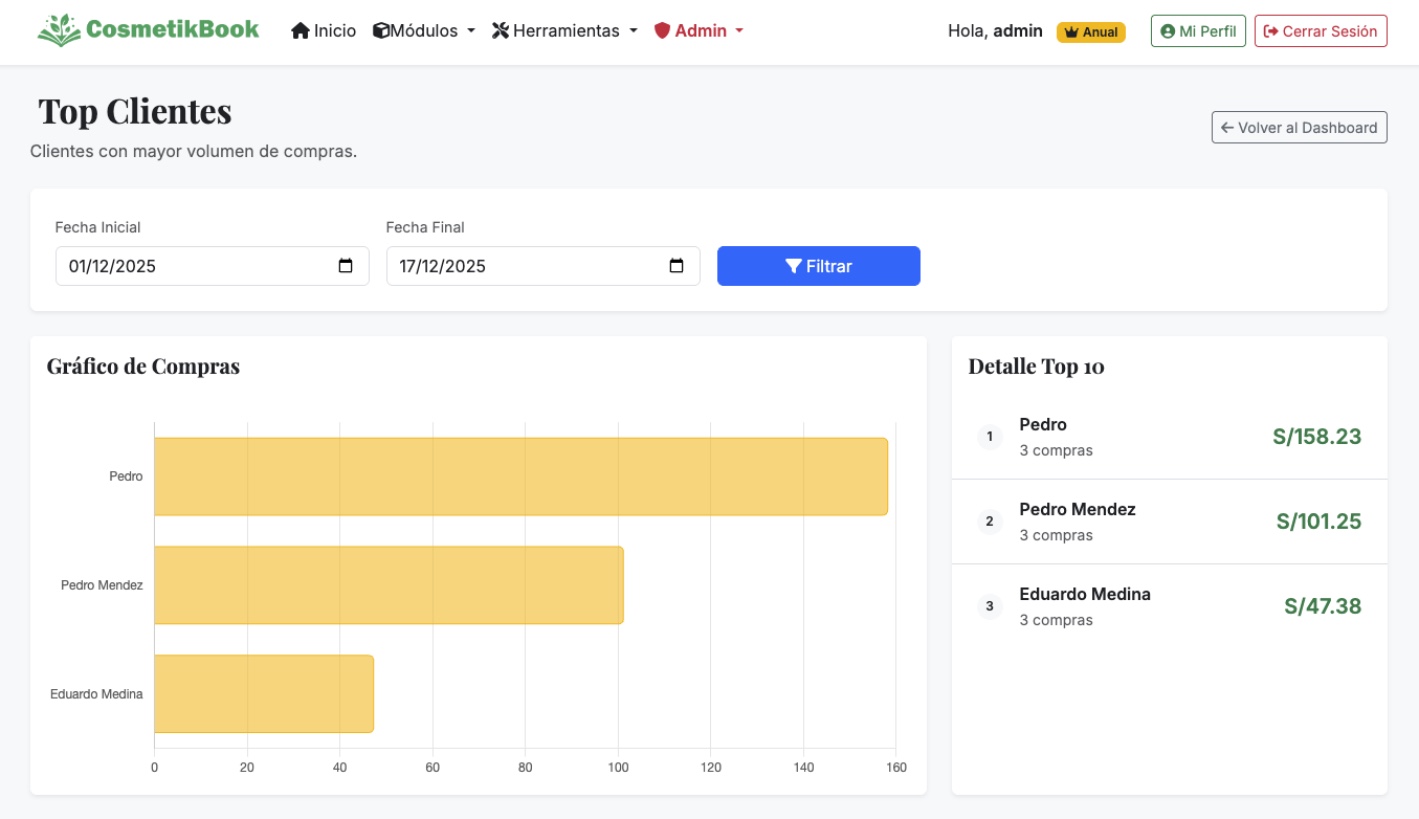The width and height of the screenshot is (1419, 819).
Task: Open the Admin dropdown menu
Action: point(701,31)
